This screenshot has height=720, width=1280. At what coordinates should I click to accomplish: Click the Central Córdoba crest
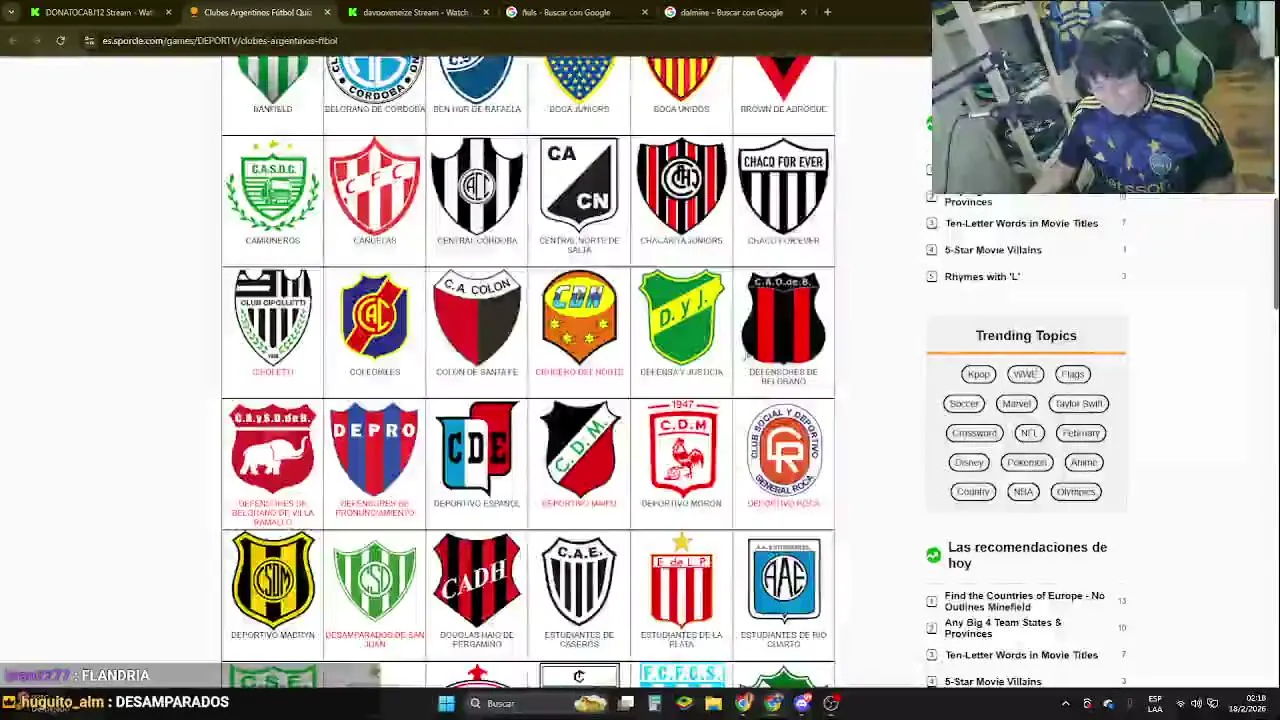pos(477,187)
